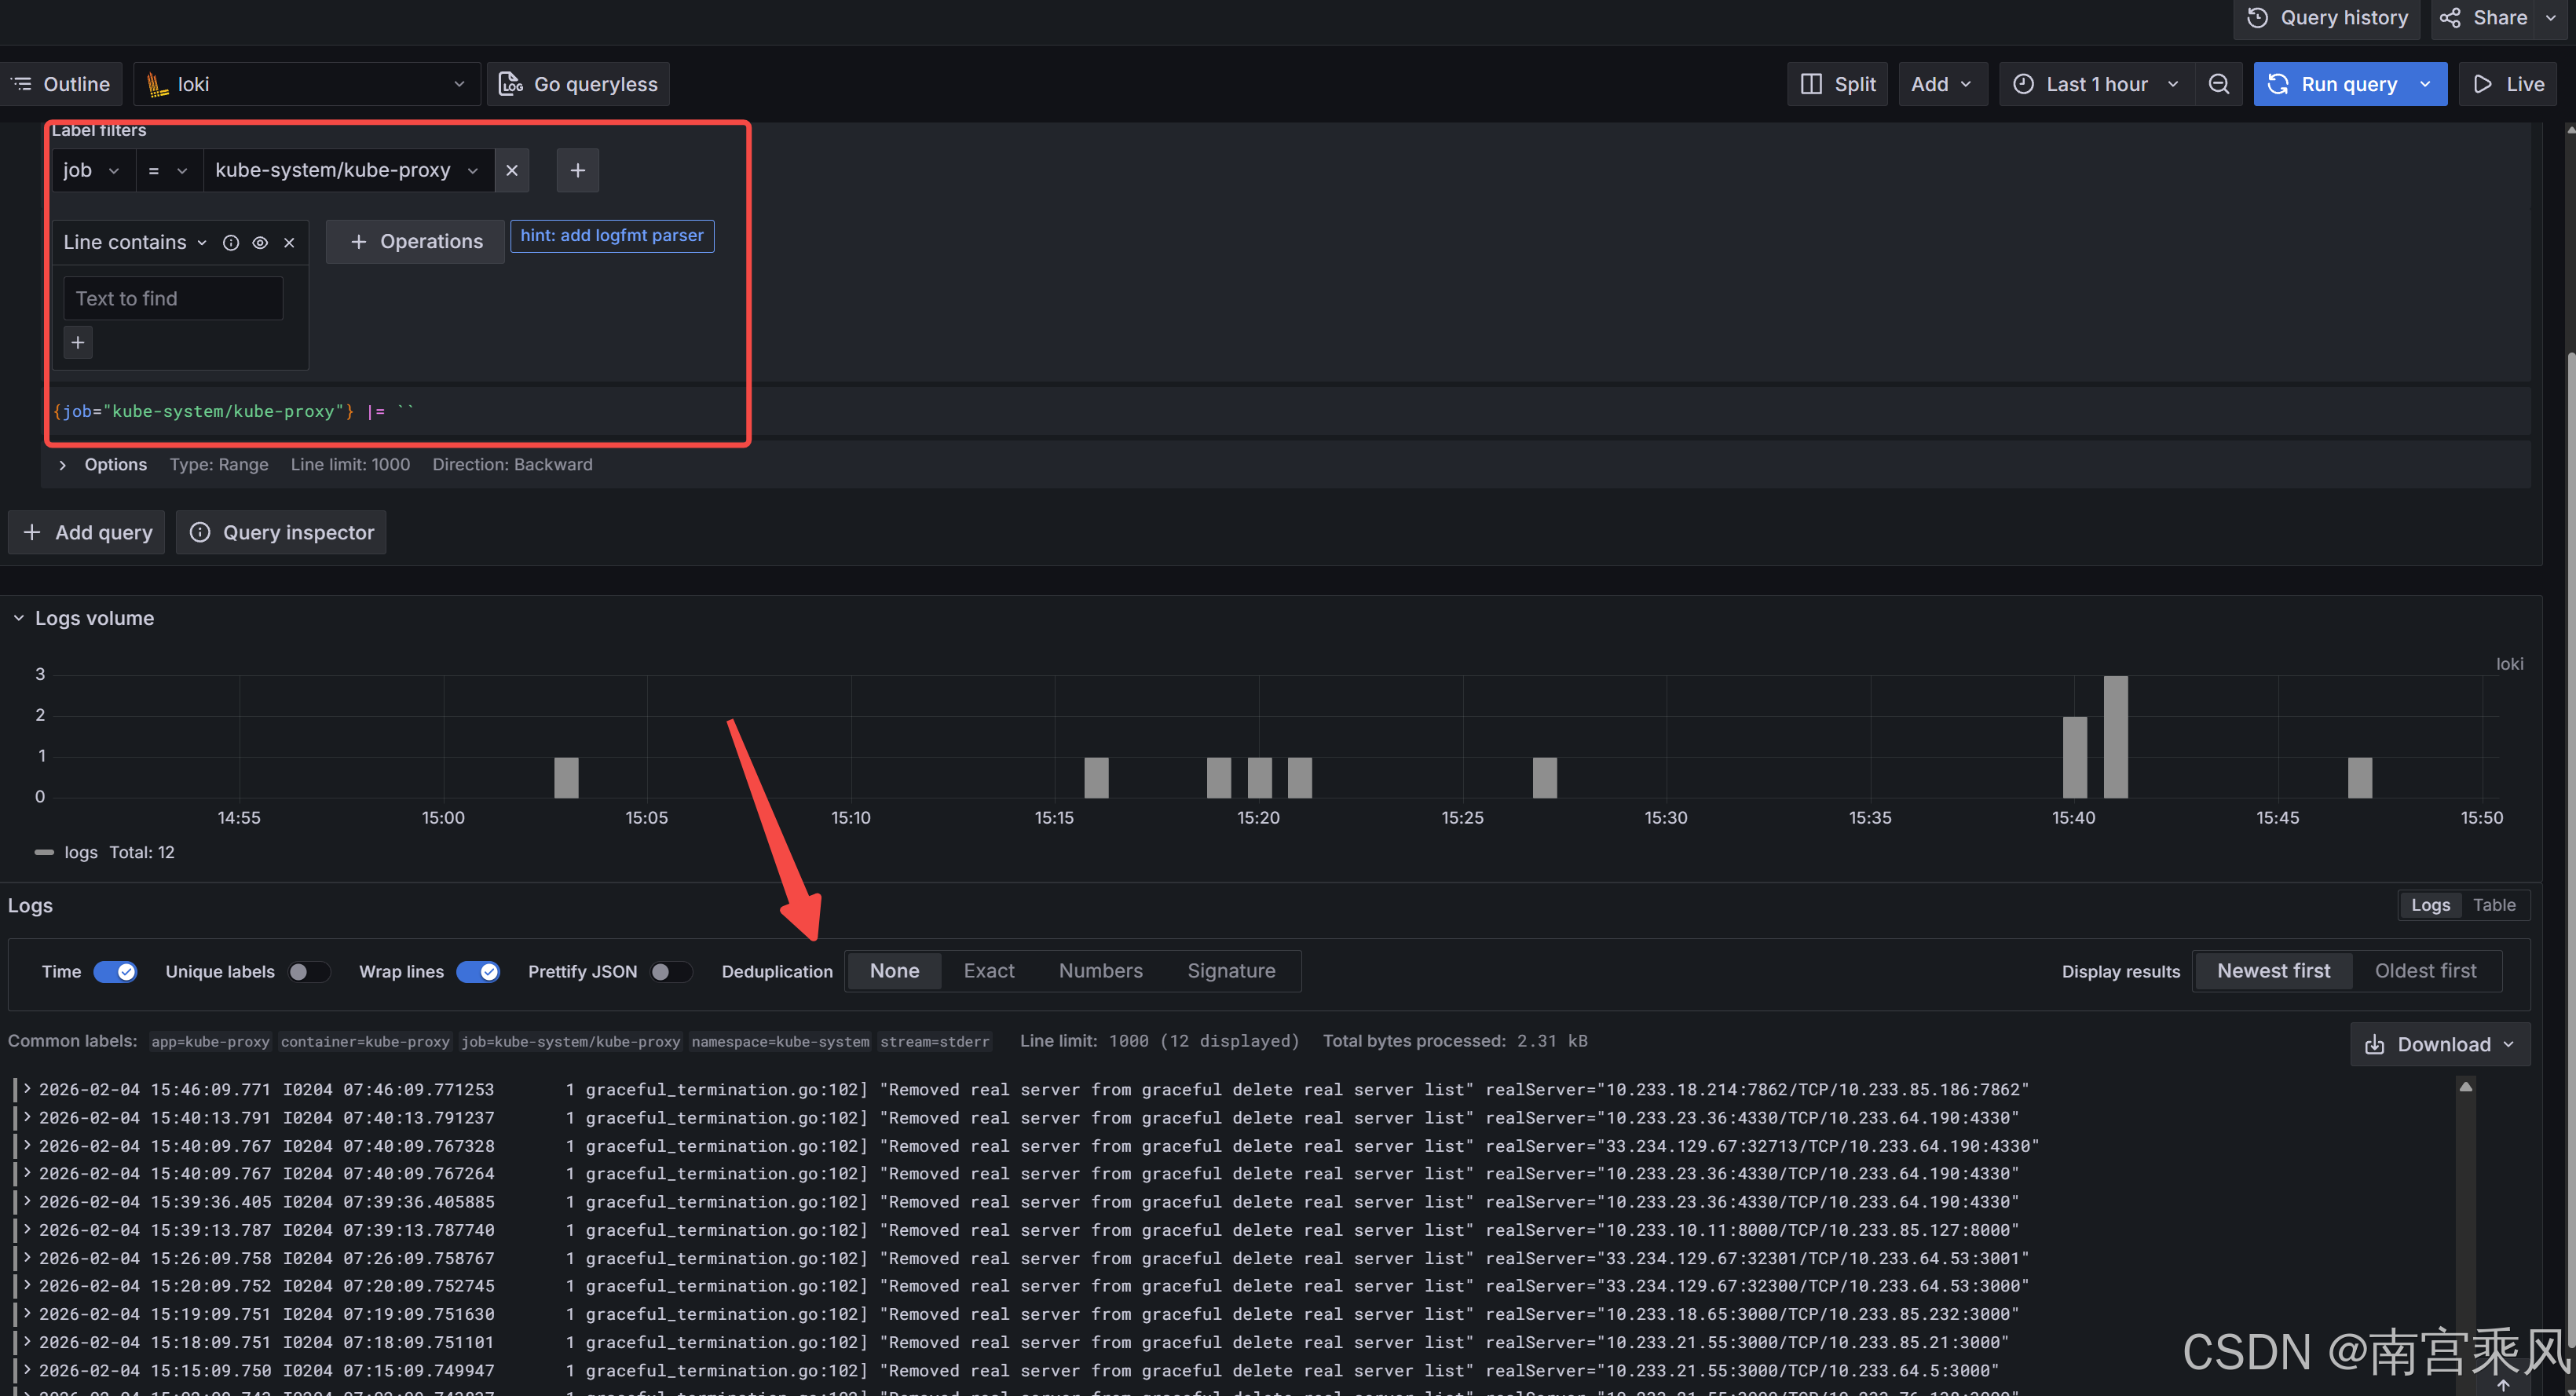The image size is (2576, 1396).
Task: Apply the add logfmt parser hint
Action: (612, 236)
